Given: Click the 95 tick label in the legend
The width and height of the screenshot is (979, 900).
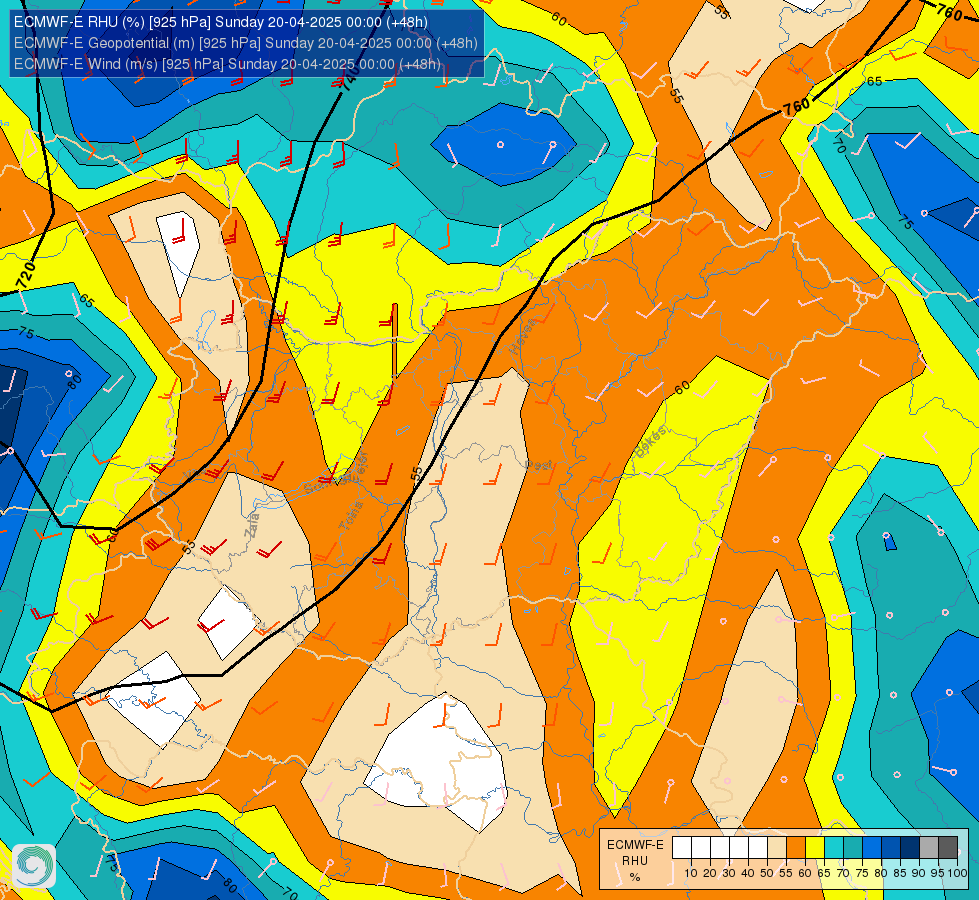Looking at the screenshot, I should (938, 873).
